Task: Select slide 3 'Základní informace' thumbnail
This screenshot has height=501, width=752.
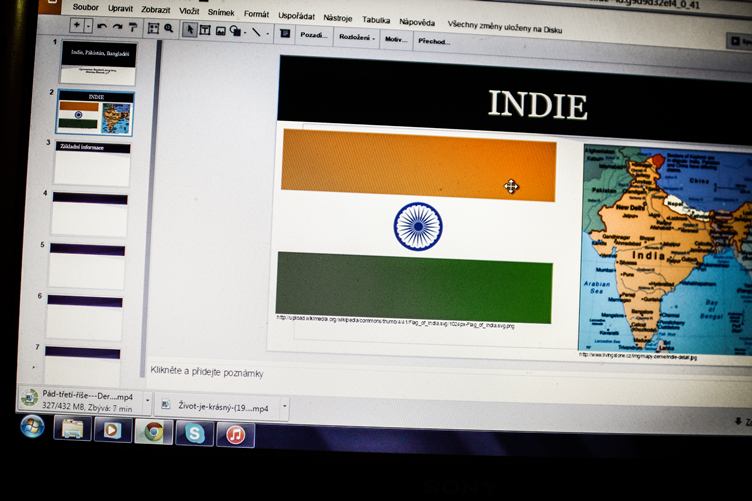Action: pyautogui.click(x=92, y=163)
